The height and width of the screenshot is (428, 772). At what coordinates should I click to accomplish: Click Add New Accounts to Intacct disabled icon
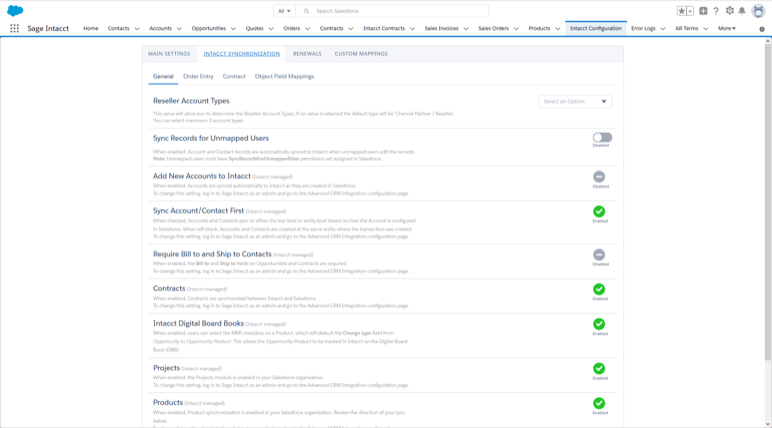pyautogui.click(x=599, y=176)
